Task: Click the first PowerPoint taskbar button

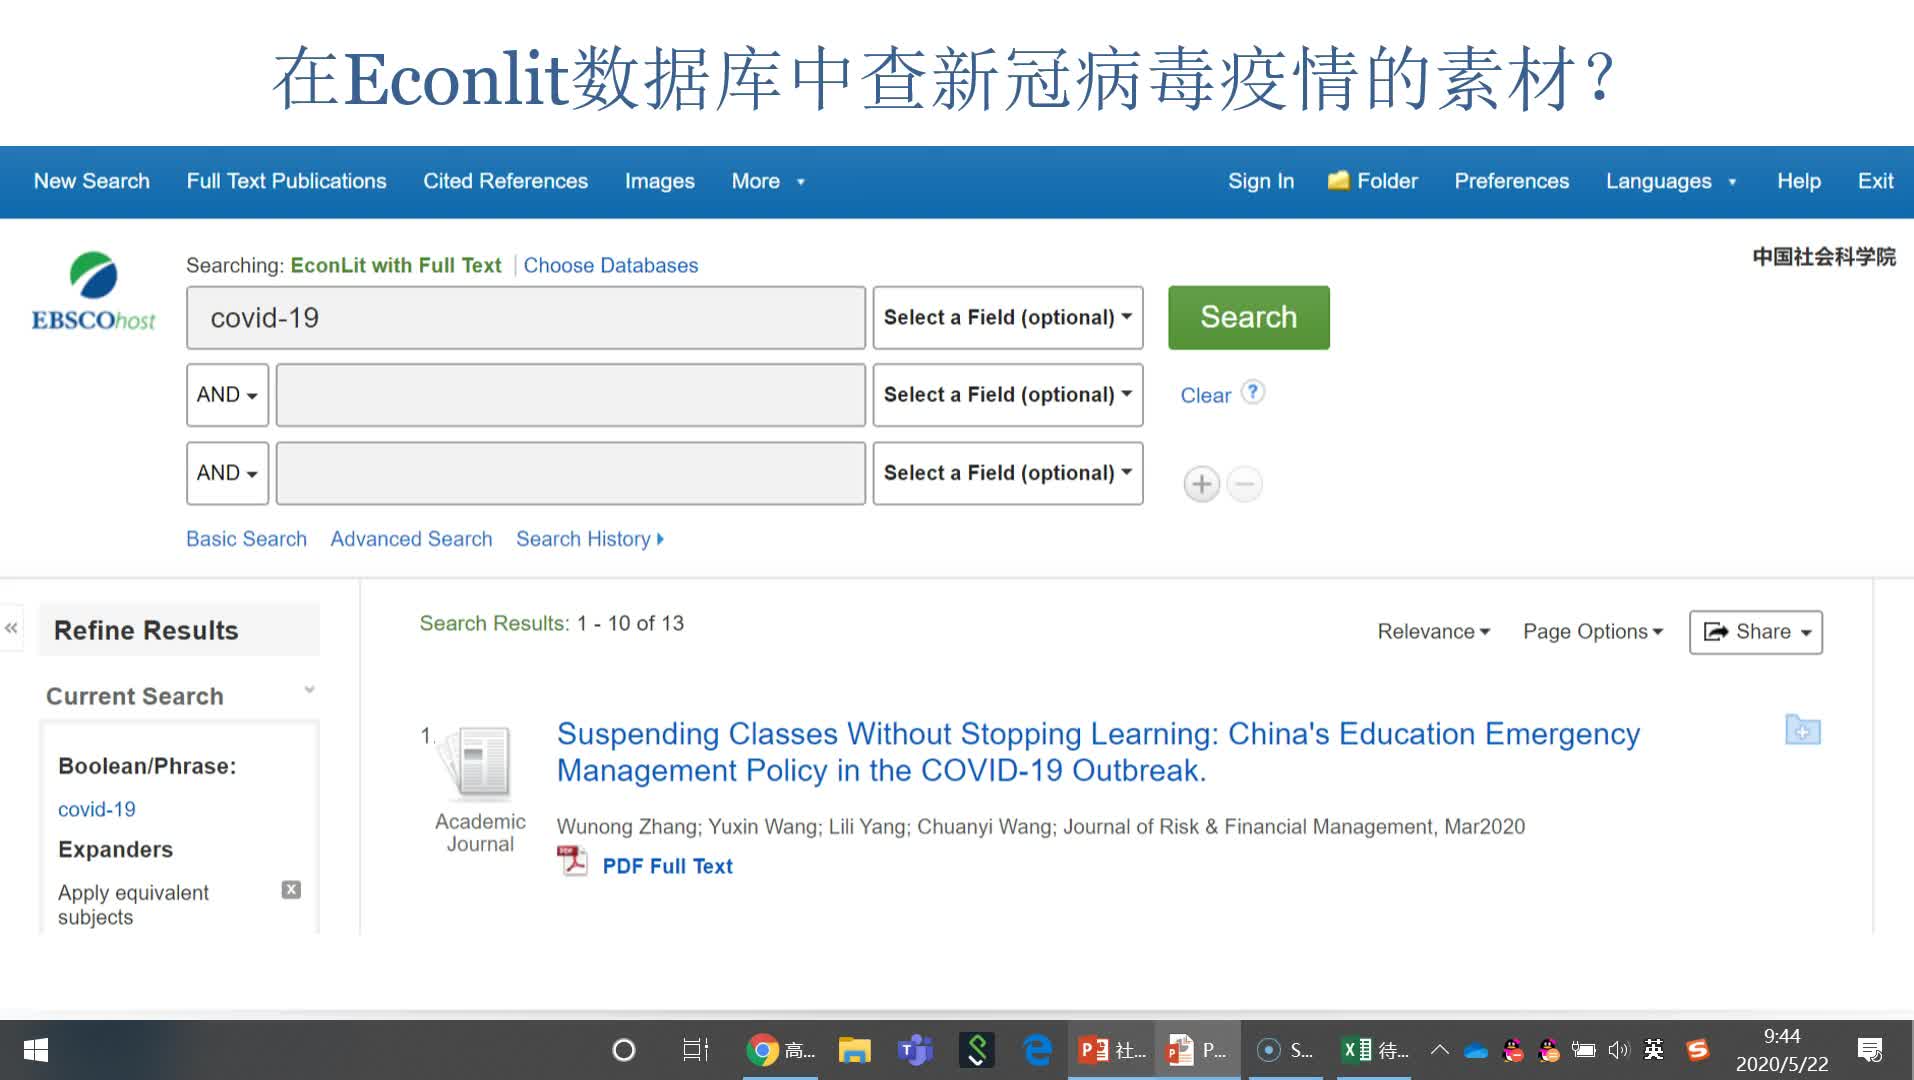Action: pyautogui.click(x=1111, y=1050)
